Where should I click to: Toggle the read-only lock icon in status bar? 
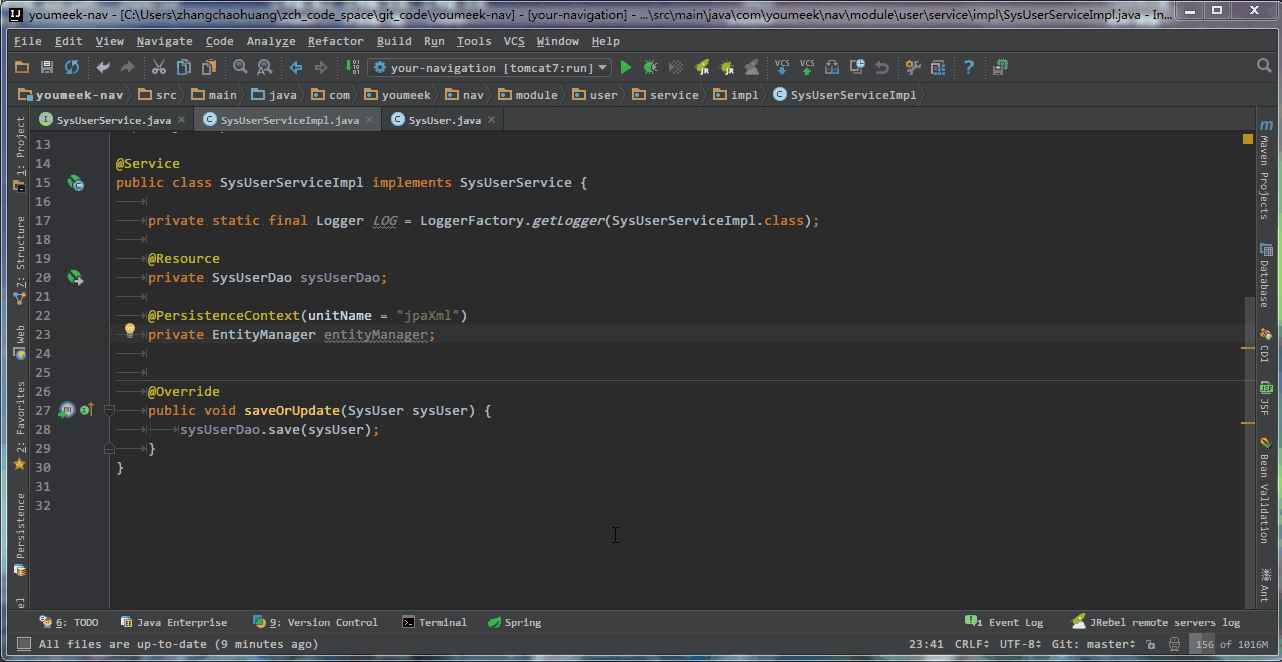click(x=1151, y=645)
